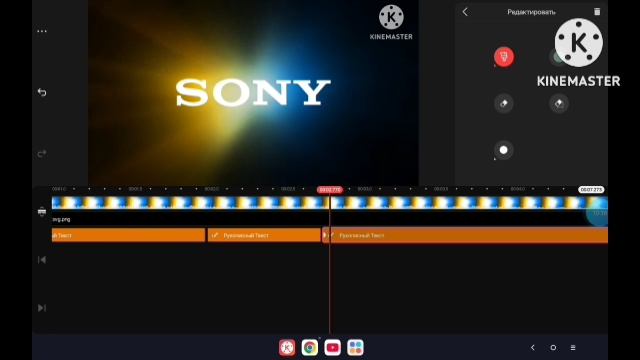The width and height of the screenshot is (640, 360).
Task: Open Chrome from the dock
Action: click(x=310, y=347)
